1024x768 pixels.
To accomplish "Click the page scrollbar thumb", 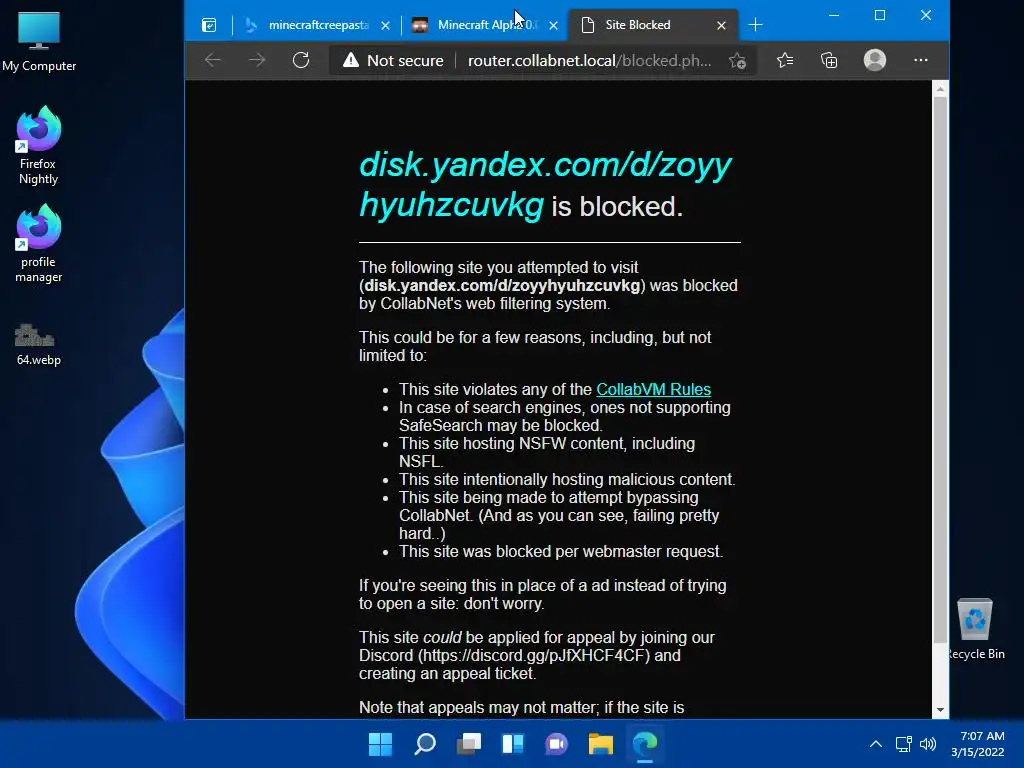I will pos(940,370).
